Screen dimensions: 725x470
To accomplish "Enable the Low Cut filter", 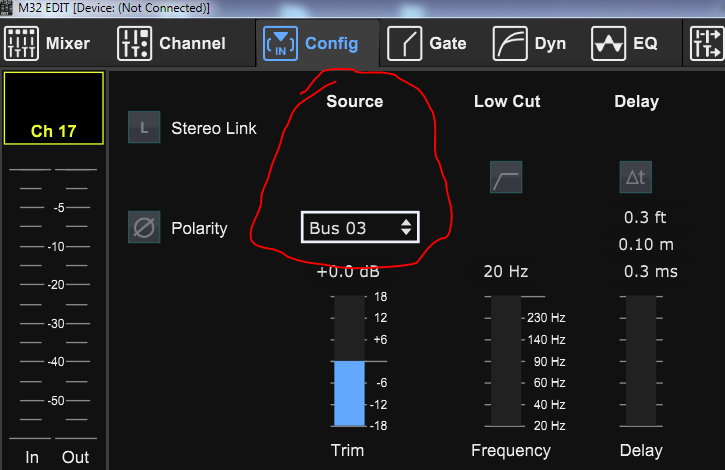I will [506, 177].
